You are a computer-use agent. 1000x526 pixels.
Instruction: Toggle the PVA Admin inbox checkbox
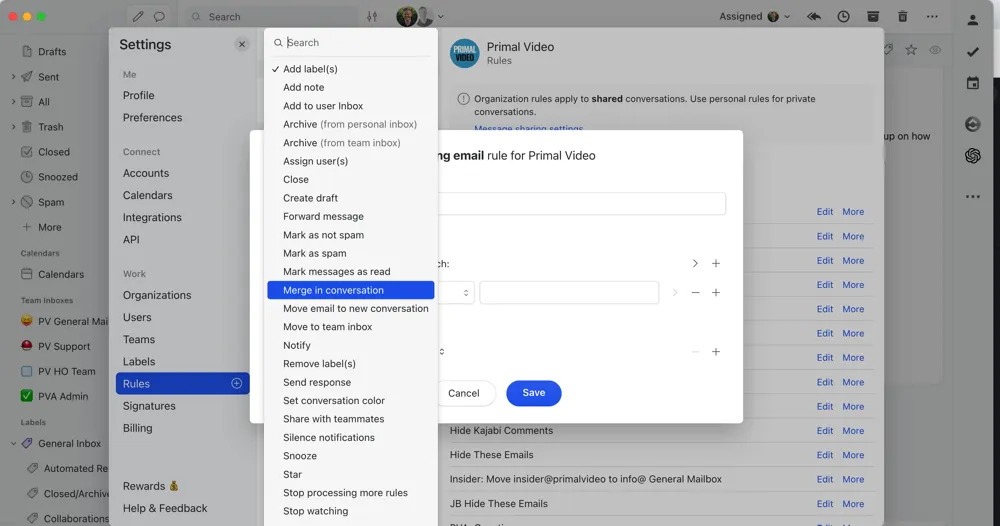(x=27, y=396)
